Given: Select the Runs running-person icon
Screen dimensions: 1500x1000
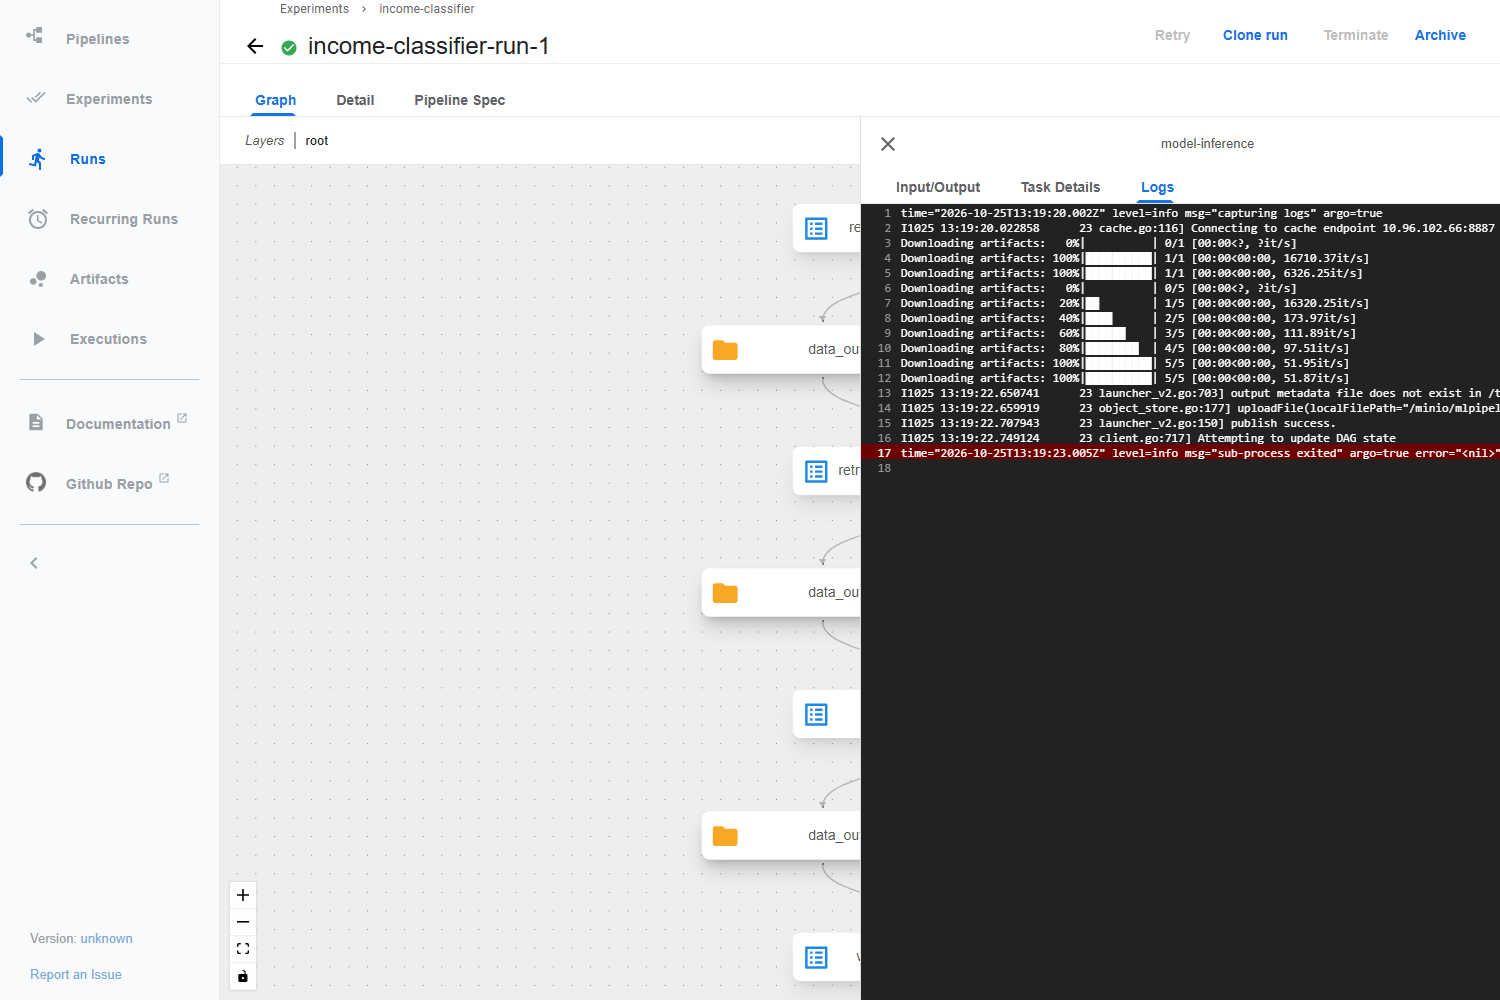Looking at the screenshot, I should pos(38,159).
